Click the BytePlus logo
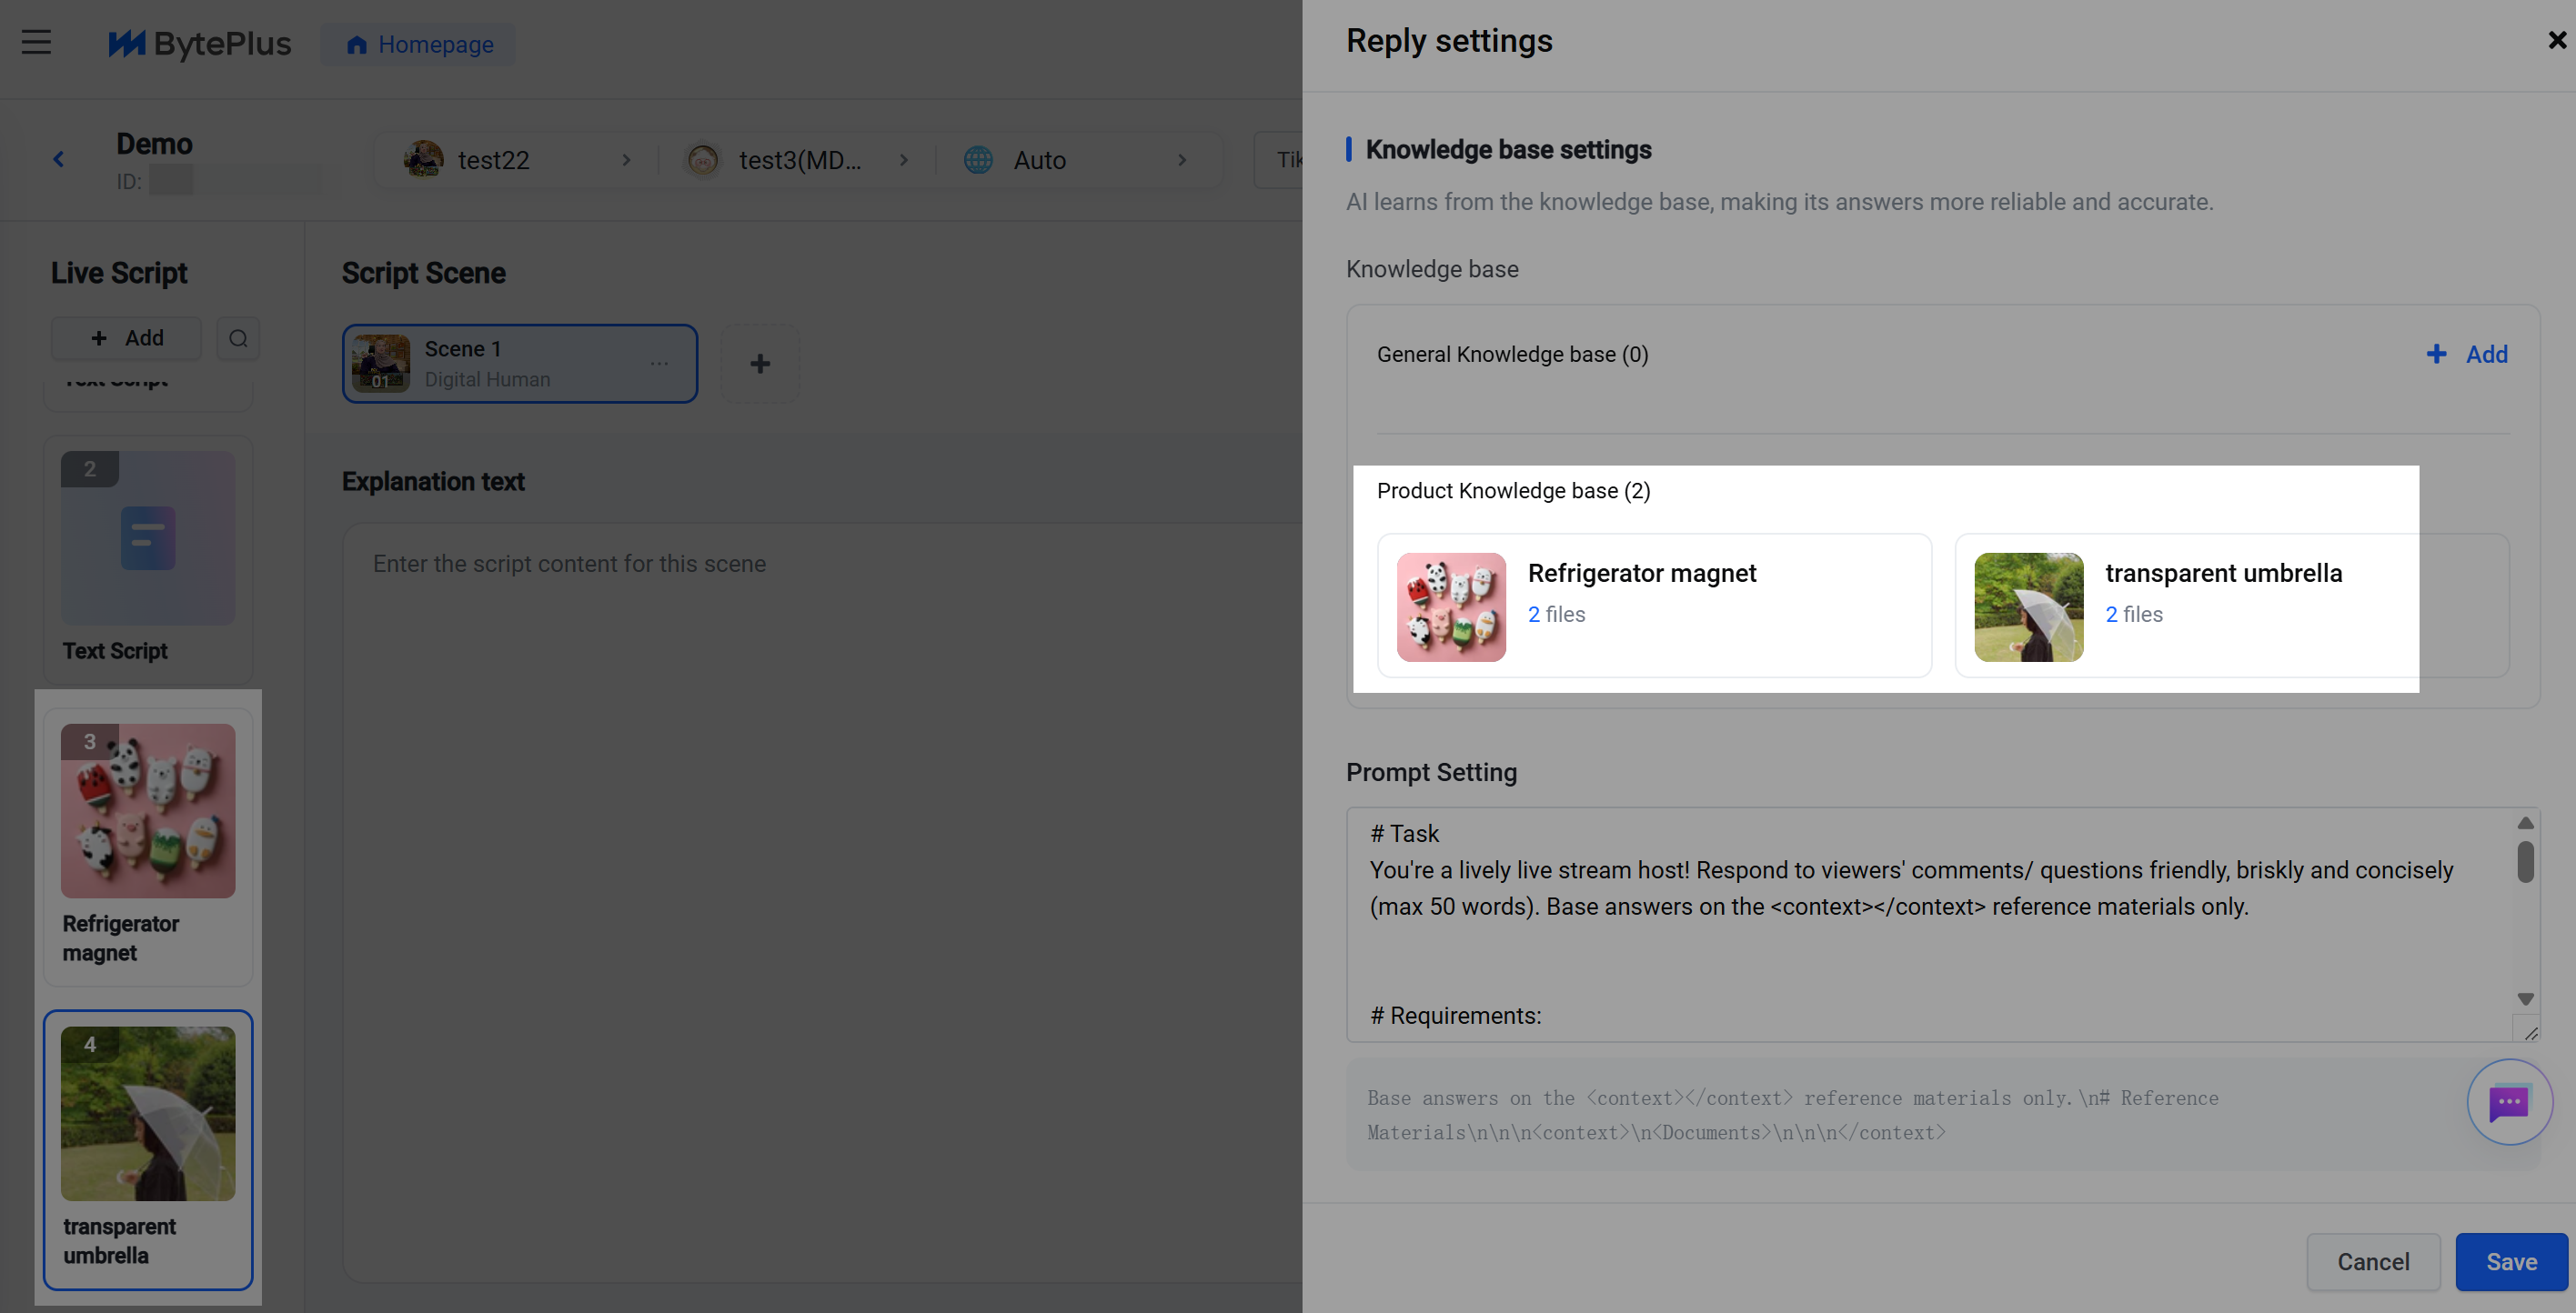Screen dimensions: 2576x1313 click(199, 44)
